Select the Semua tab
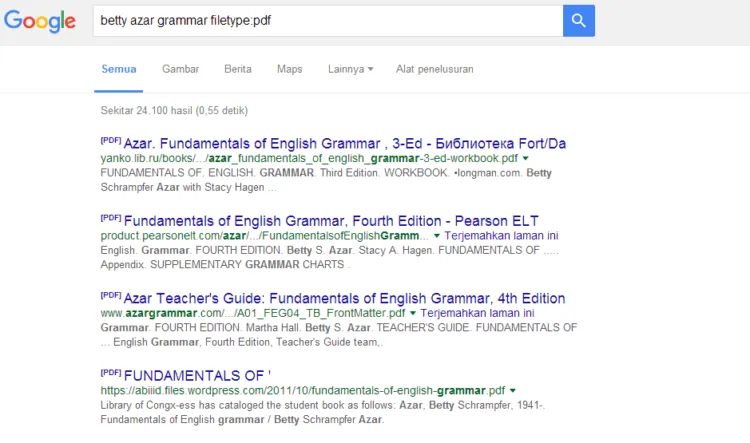Image resolution: width=750 pixels, height=443 pixels. click(x=119, y=69)
